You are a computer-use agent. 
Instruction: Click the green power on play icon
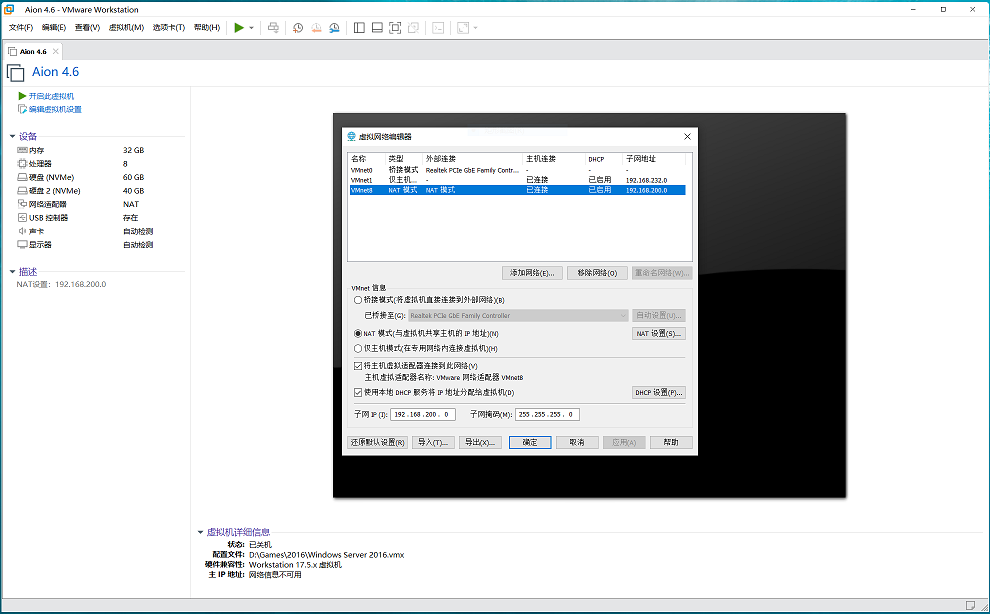coord(239,28)
